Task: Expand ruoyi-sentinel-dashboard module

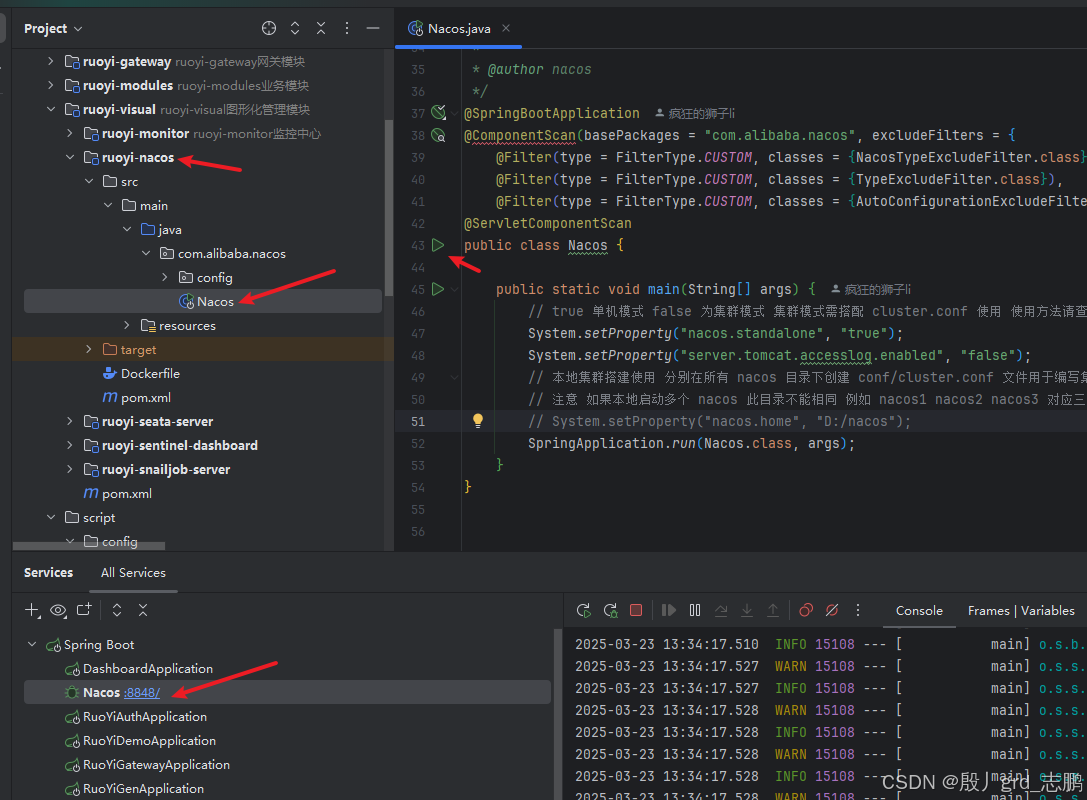Action: tap(69, 445)
